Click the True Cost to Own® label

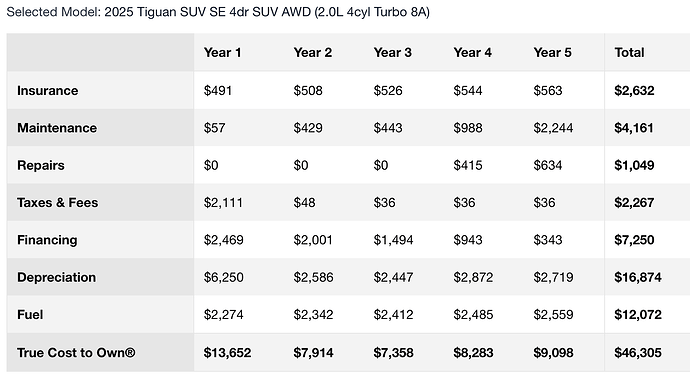76,353
